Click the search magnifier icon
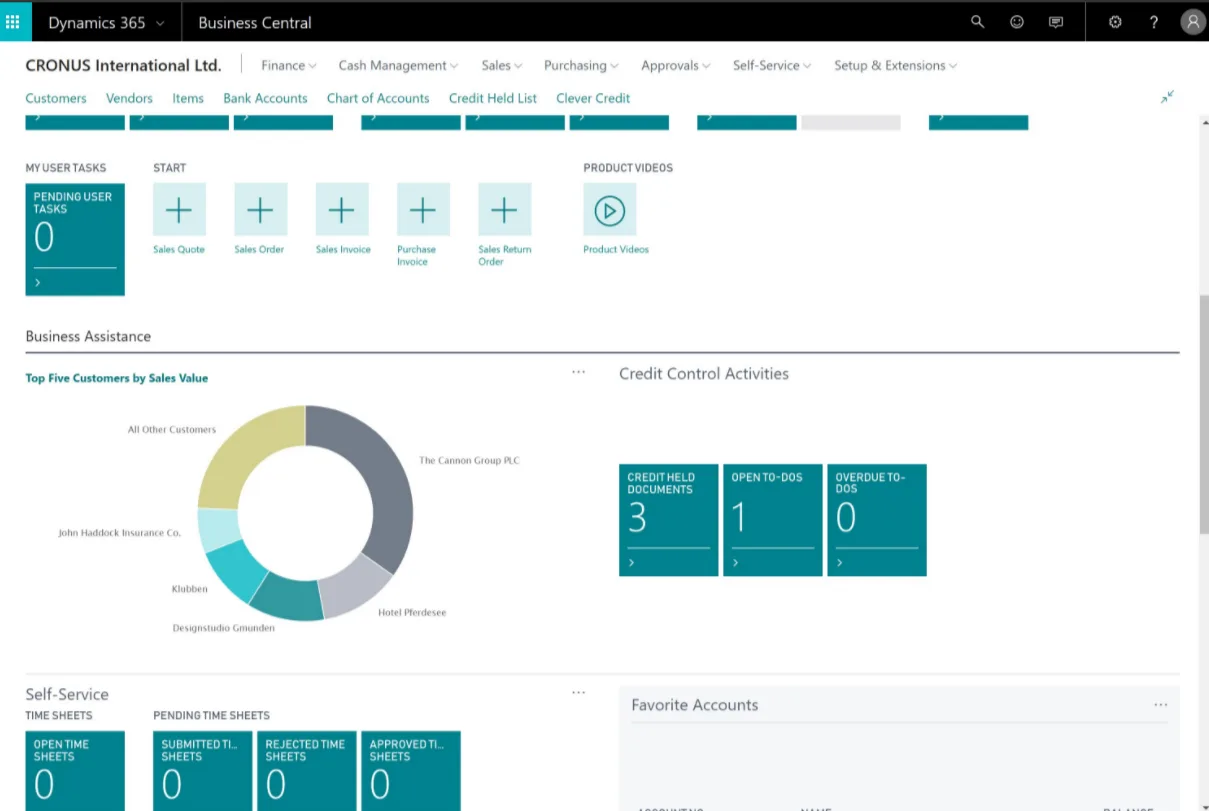This screenshot has width=1209, height=811. [x=977, y=21]
